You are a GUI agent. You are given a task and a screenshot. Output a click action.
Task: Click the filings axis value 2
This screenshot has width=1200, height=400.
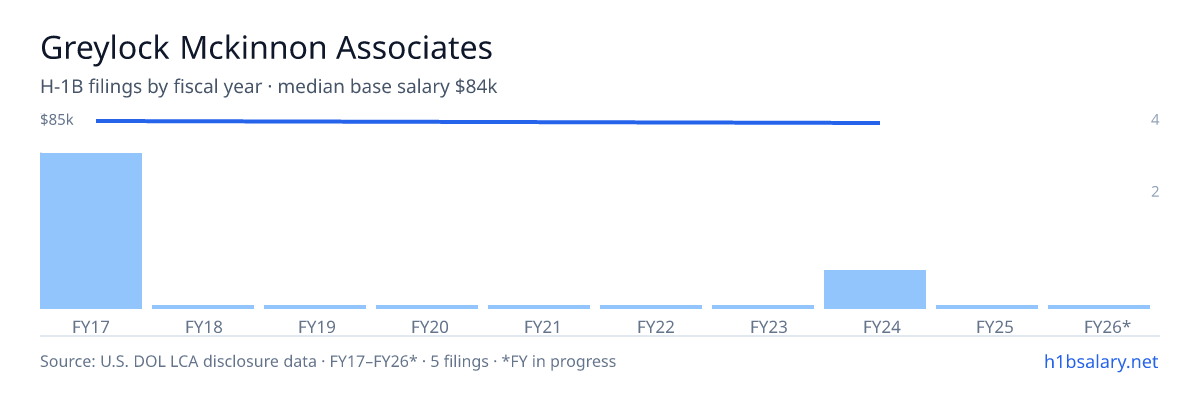[1155, 191]
